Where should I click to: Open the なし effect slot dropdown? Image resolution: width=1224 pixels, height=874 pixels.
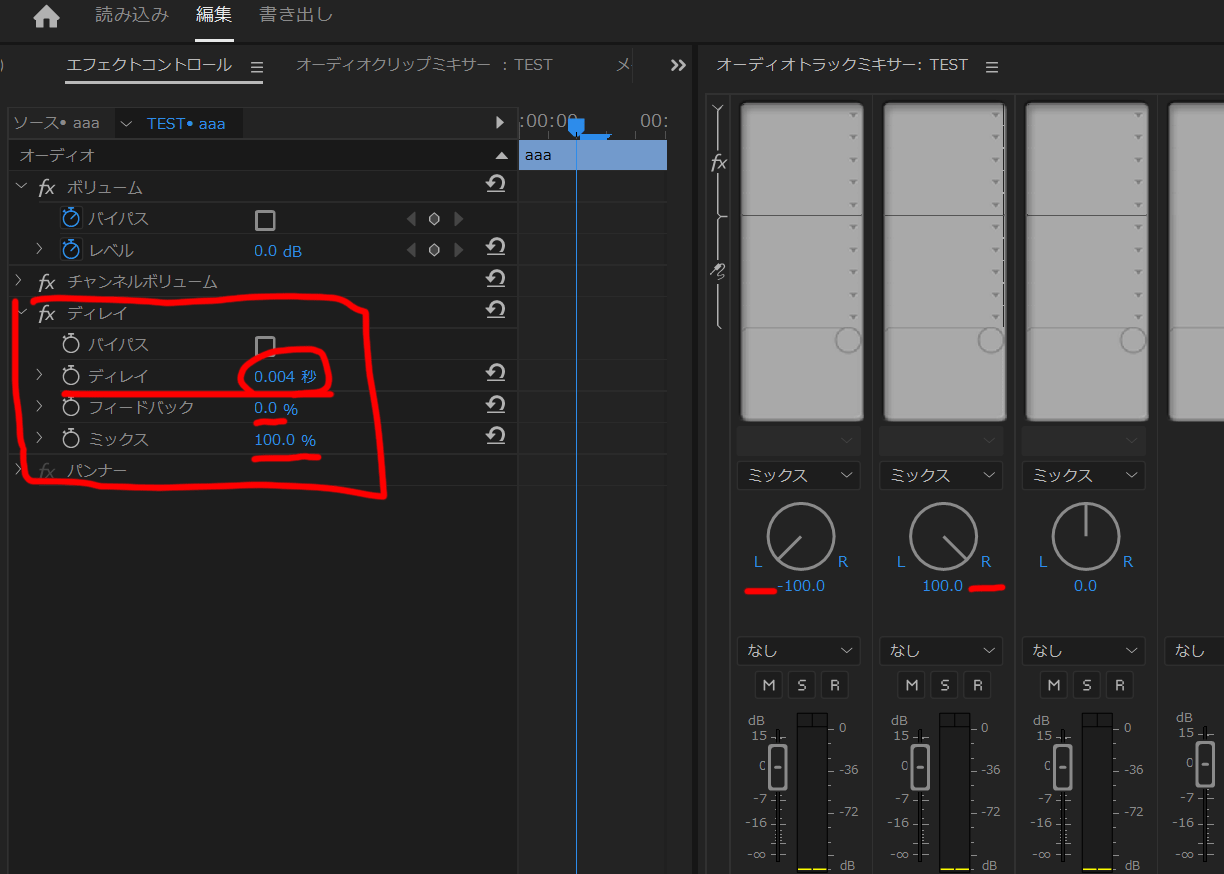(x=798, y=650)
